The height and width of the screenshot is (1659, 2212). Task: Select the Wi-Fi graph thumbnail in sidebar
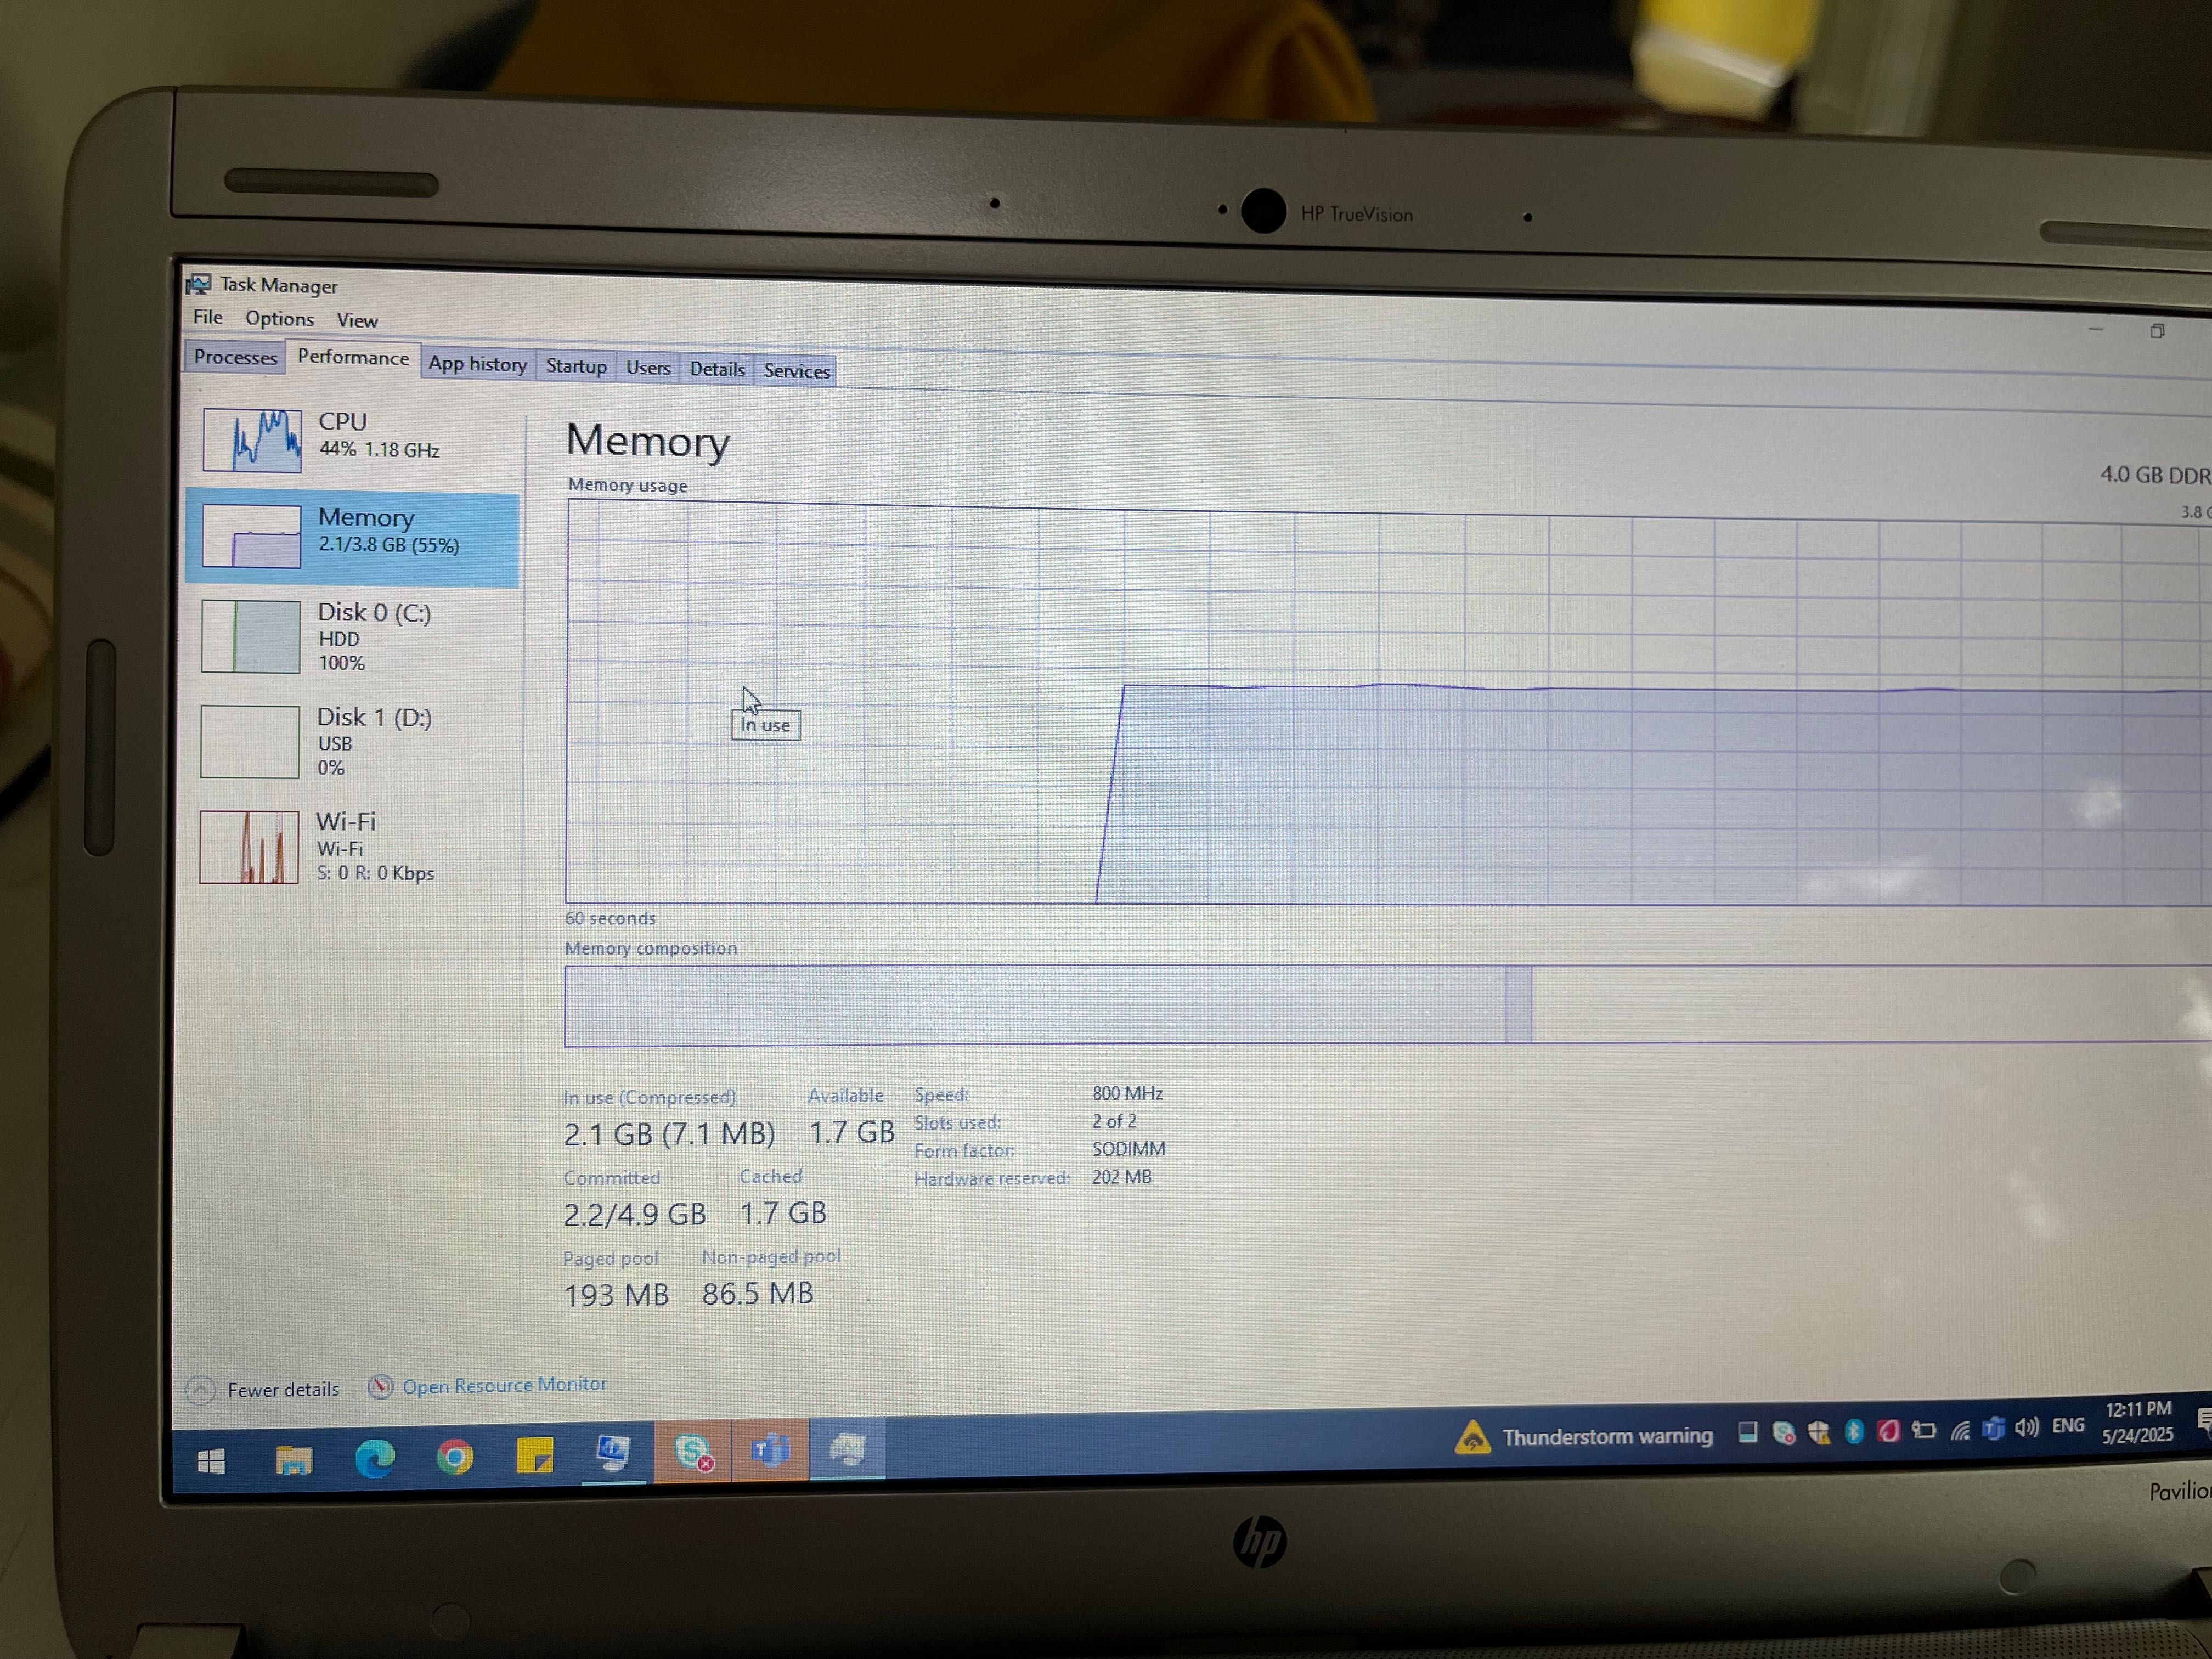point(248,847)
